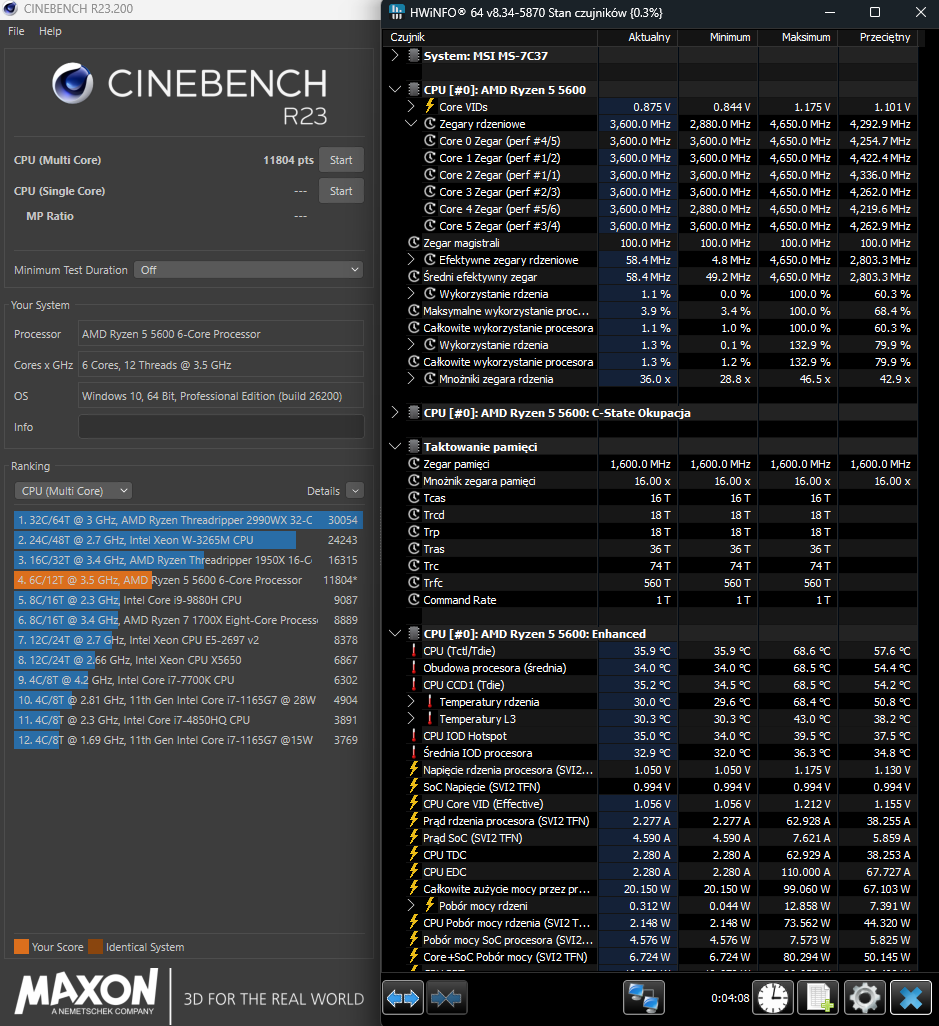Expand the System: MSI MS-7C37 sensor group
This screenshot has height=1026, width=939.
(395, 56)
